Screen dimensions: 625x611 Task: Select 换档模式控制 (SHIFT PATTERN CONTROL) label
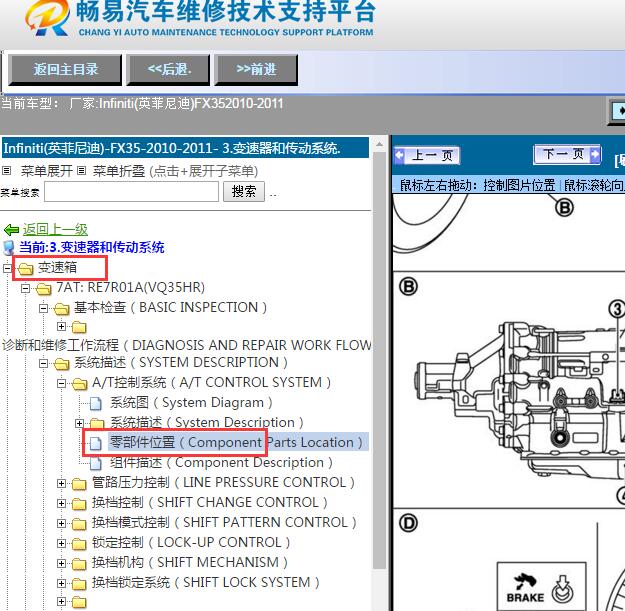pos(224,522)
